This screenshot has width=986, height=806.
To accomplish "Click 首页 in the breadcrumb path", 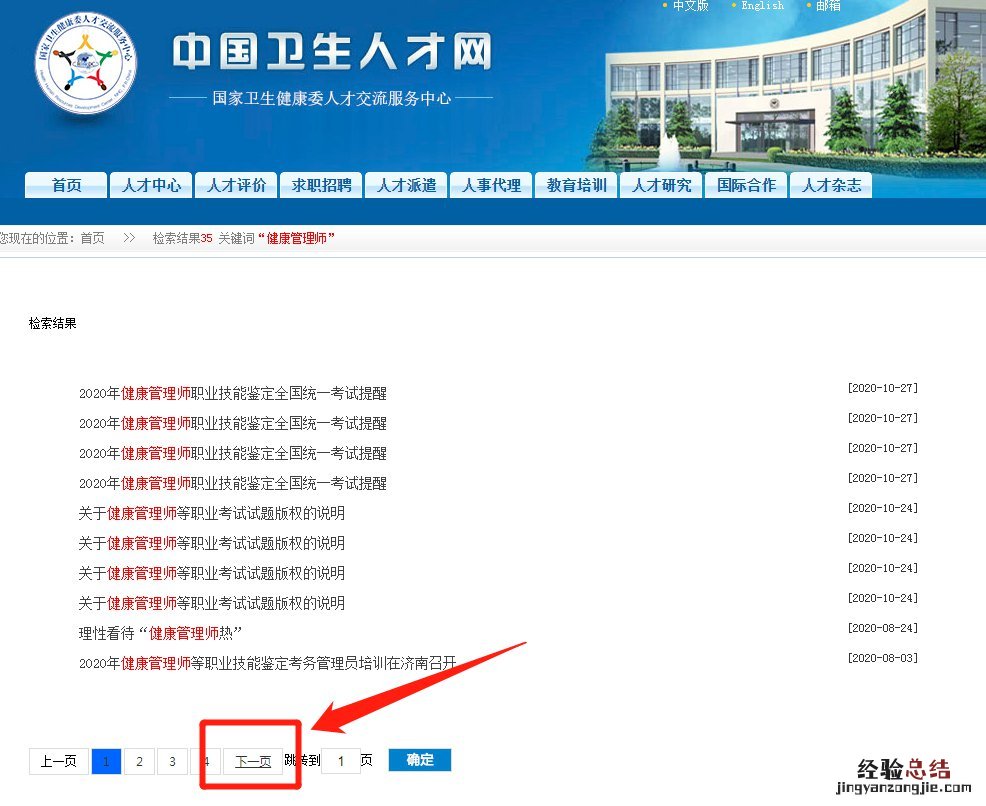I will 92,238.
